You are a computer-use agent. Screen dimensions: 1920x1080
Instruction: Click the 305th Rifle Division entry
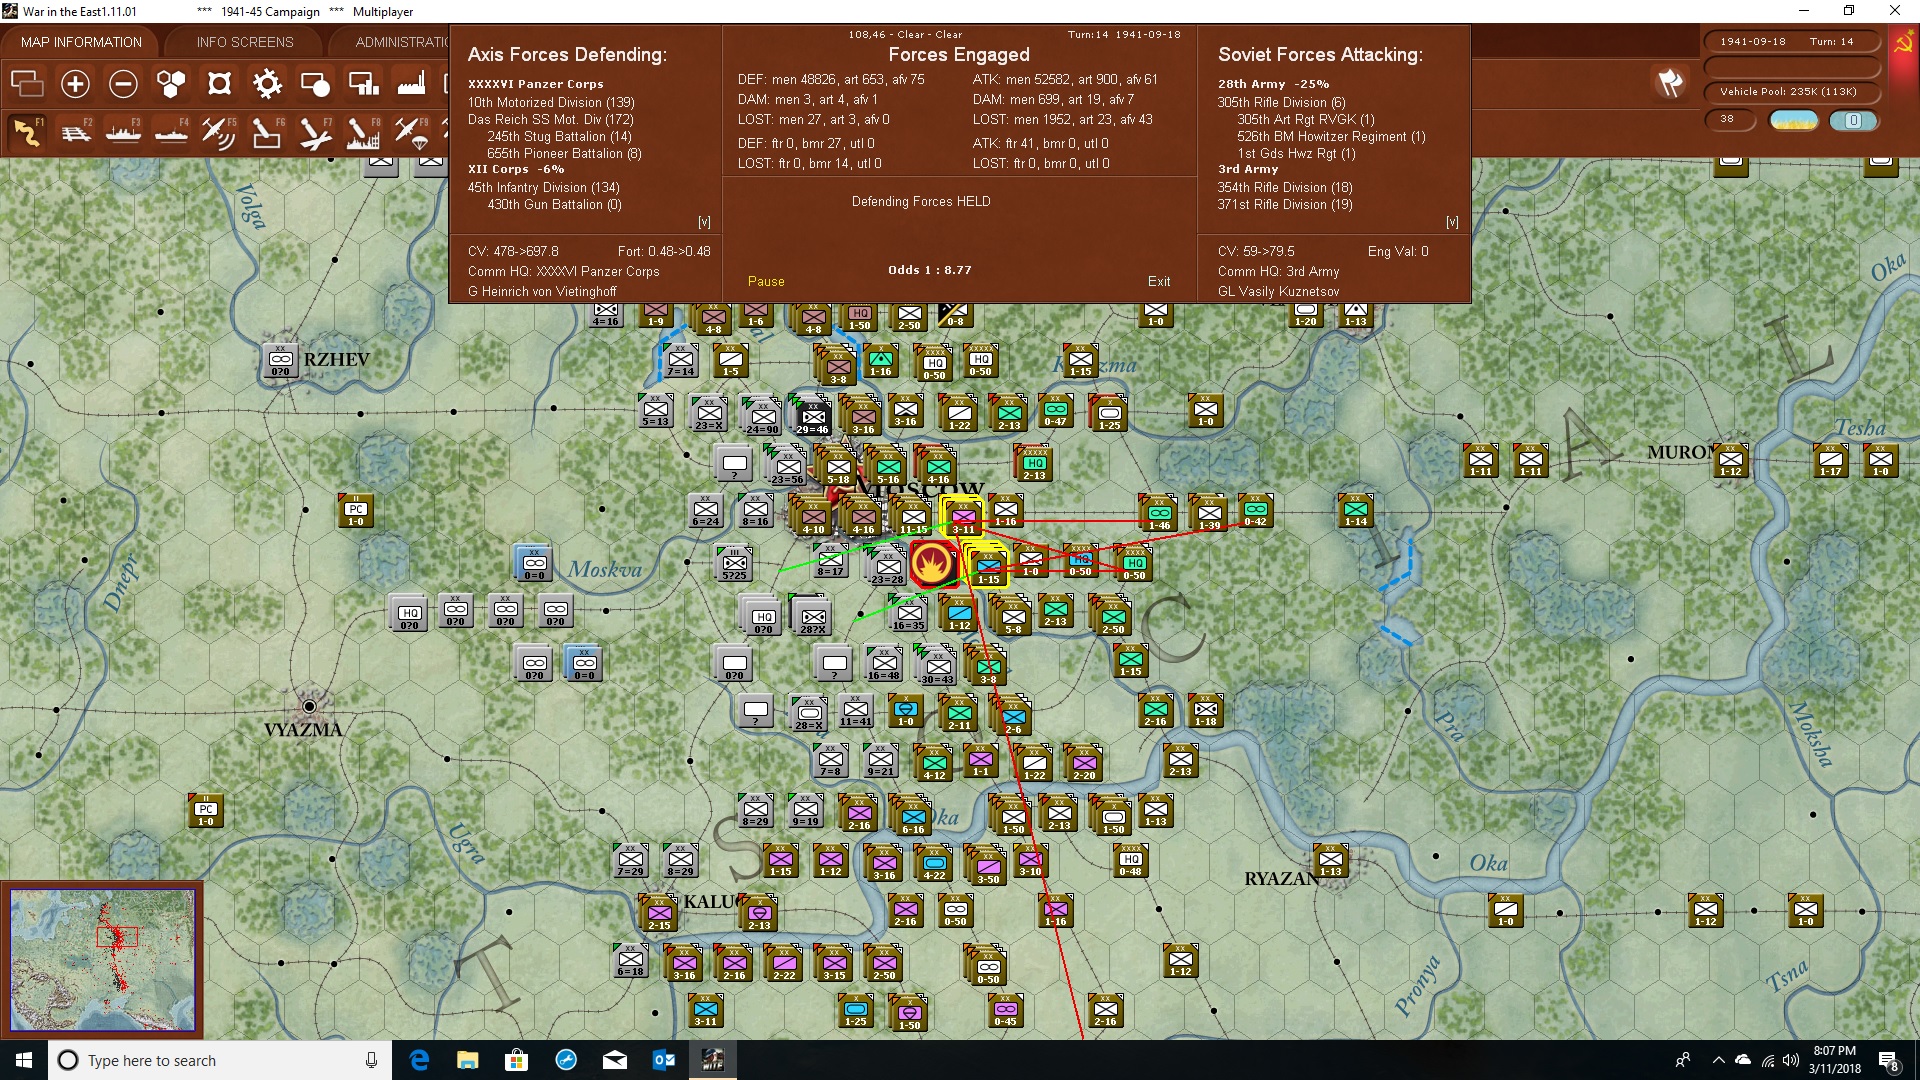click(x=1281, y=102)
